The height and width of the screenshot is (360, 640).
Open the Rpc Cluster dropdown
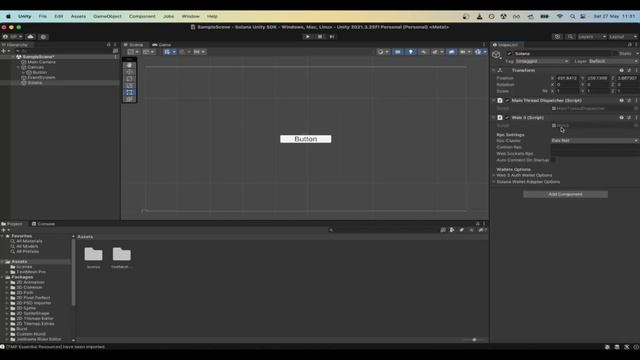595,140
